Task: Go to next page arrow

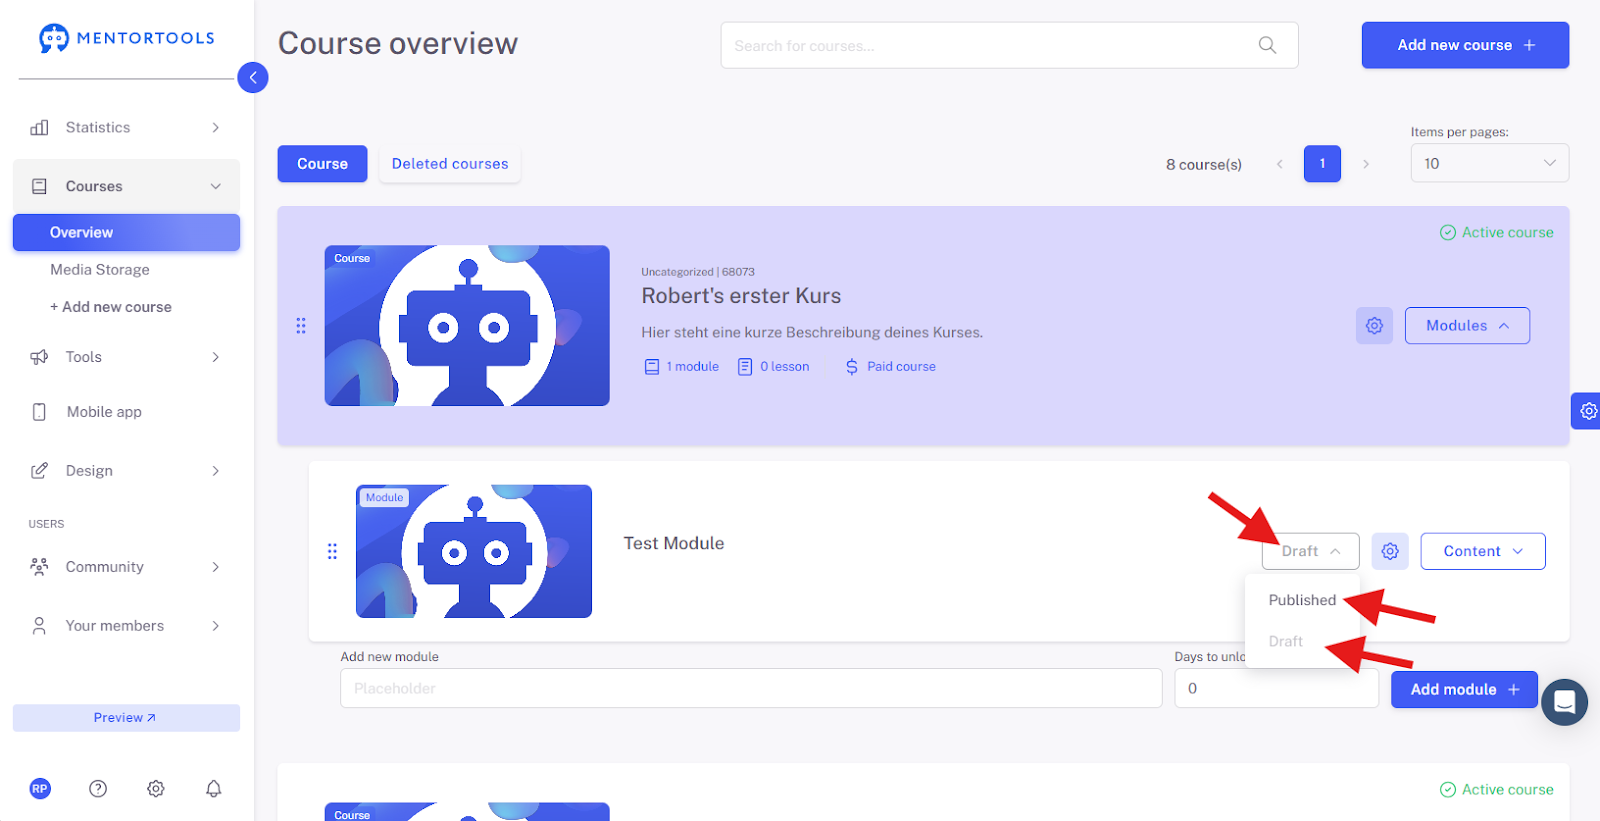Action: click(1366, 164)
